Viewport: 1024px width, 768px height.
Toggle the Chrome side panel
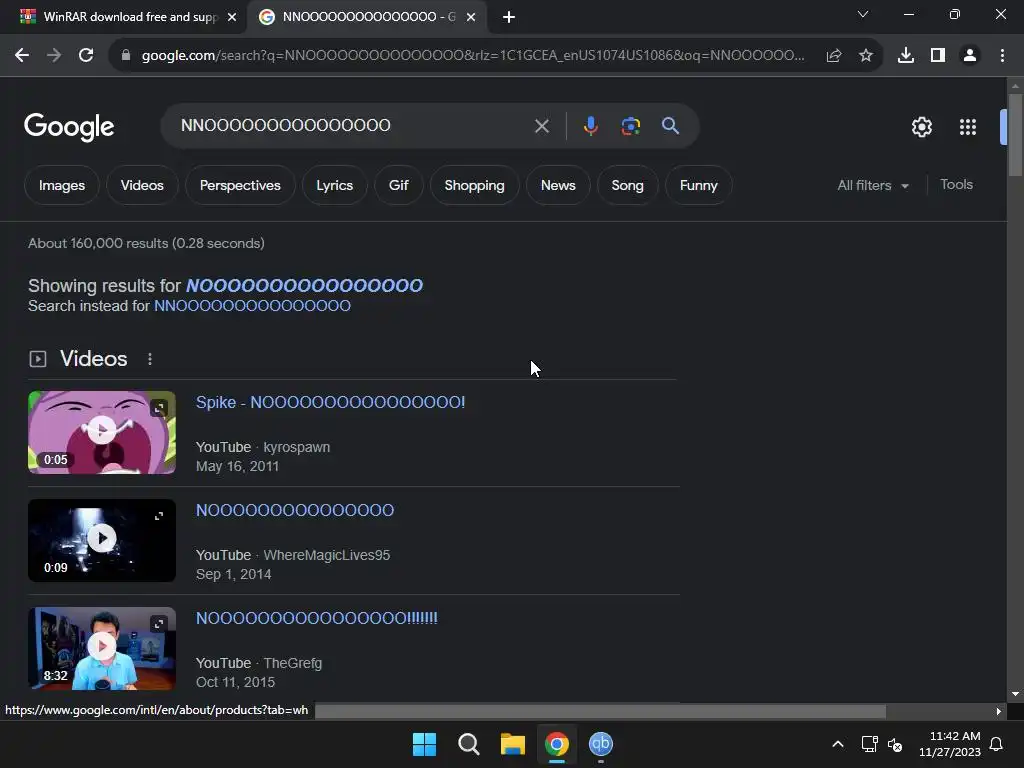point(938,56)
